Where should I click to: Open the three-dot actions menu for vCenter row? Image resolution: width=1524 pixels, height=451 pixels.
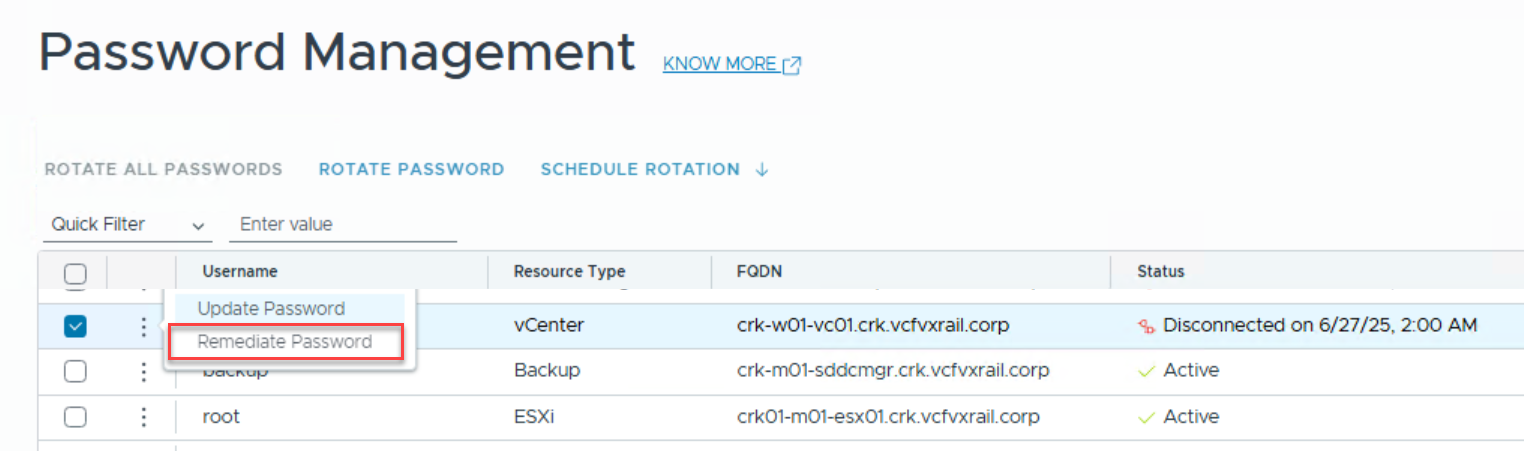[x=144, y=326]
